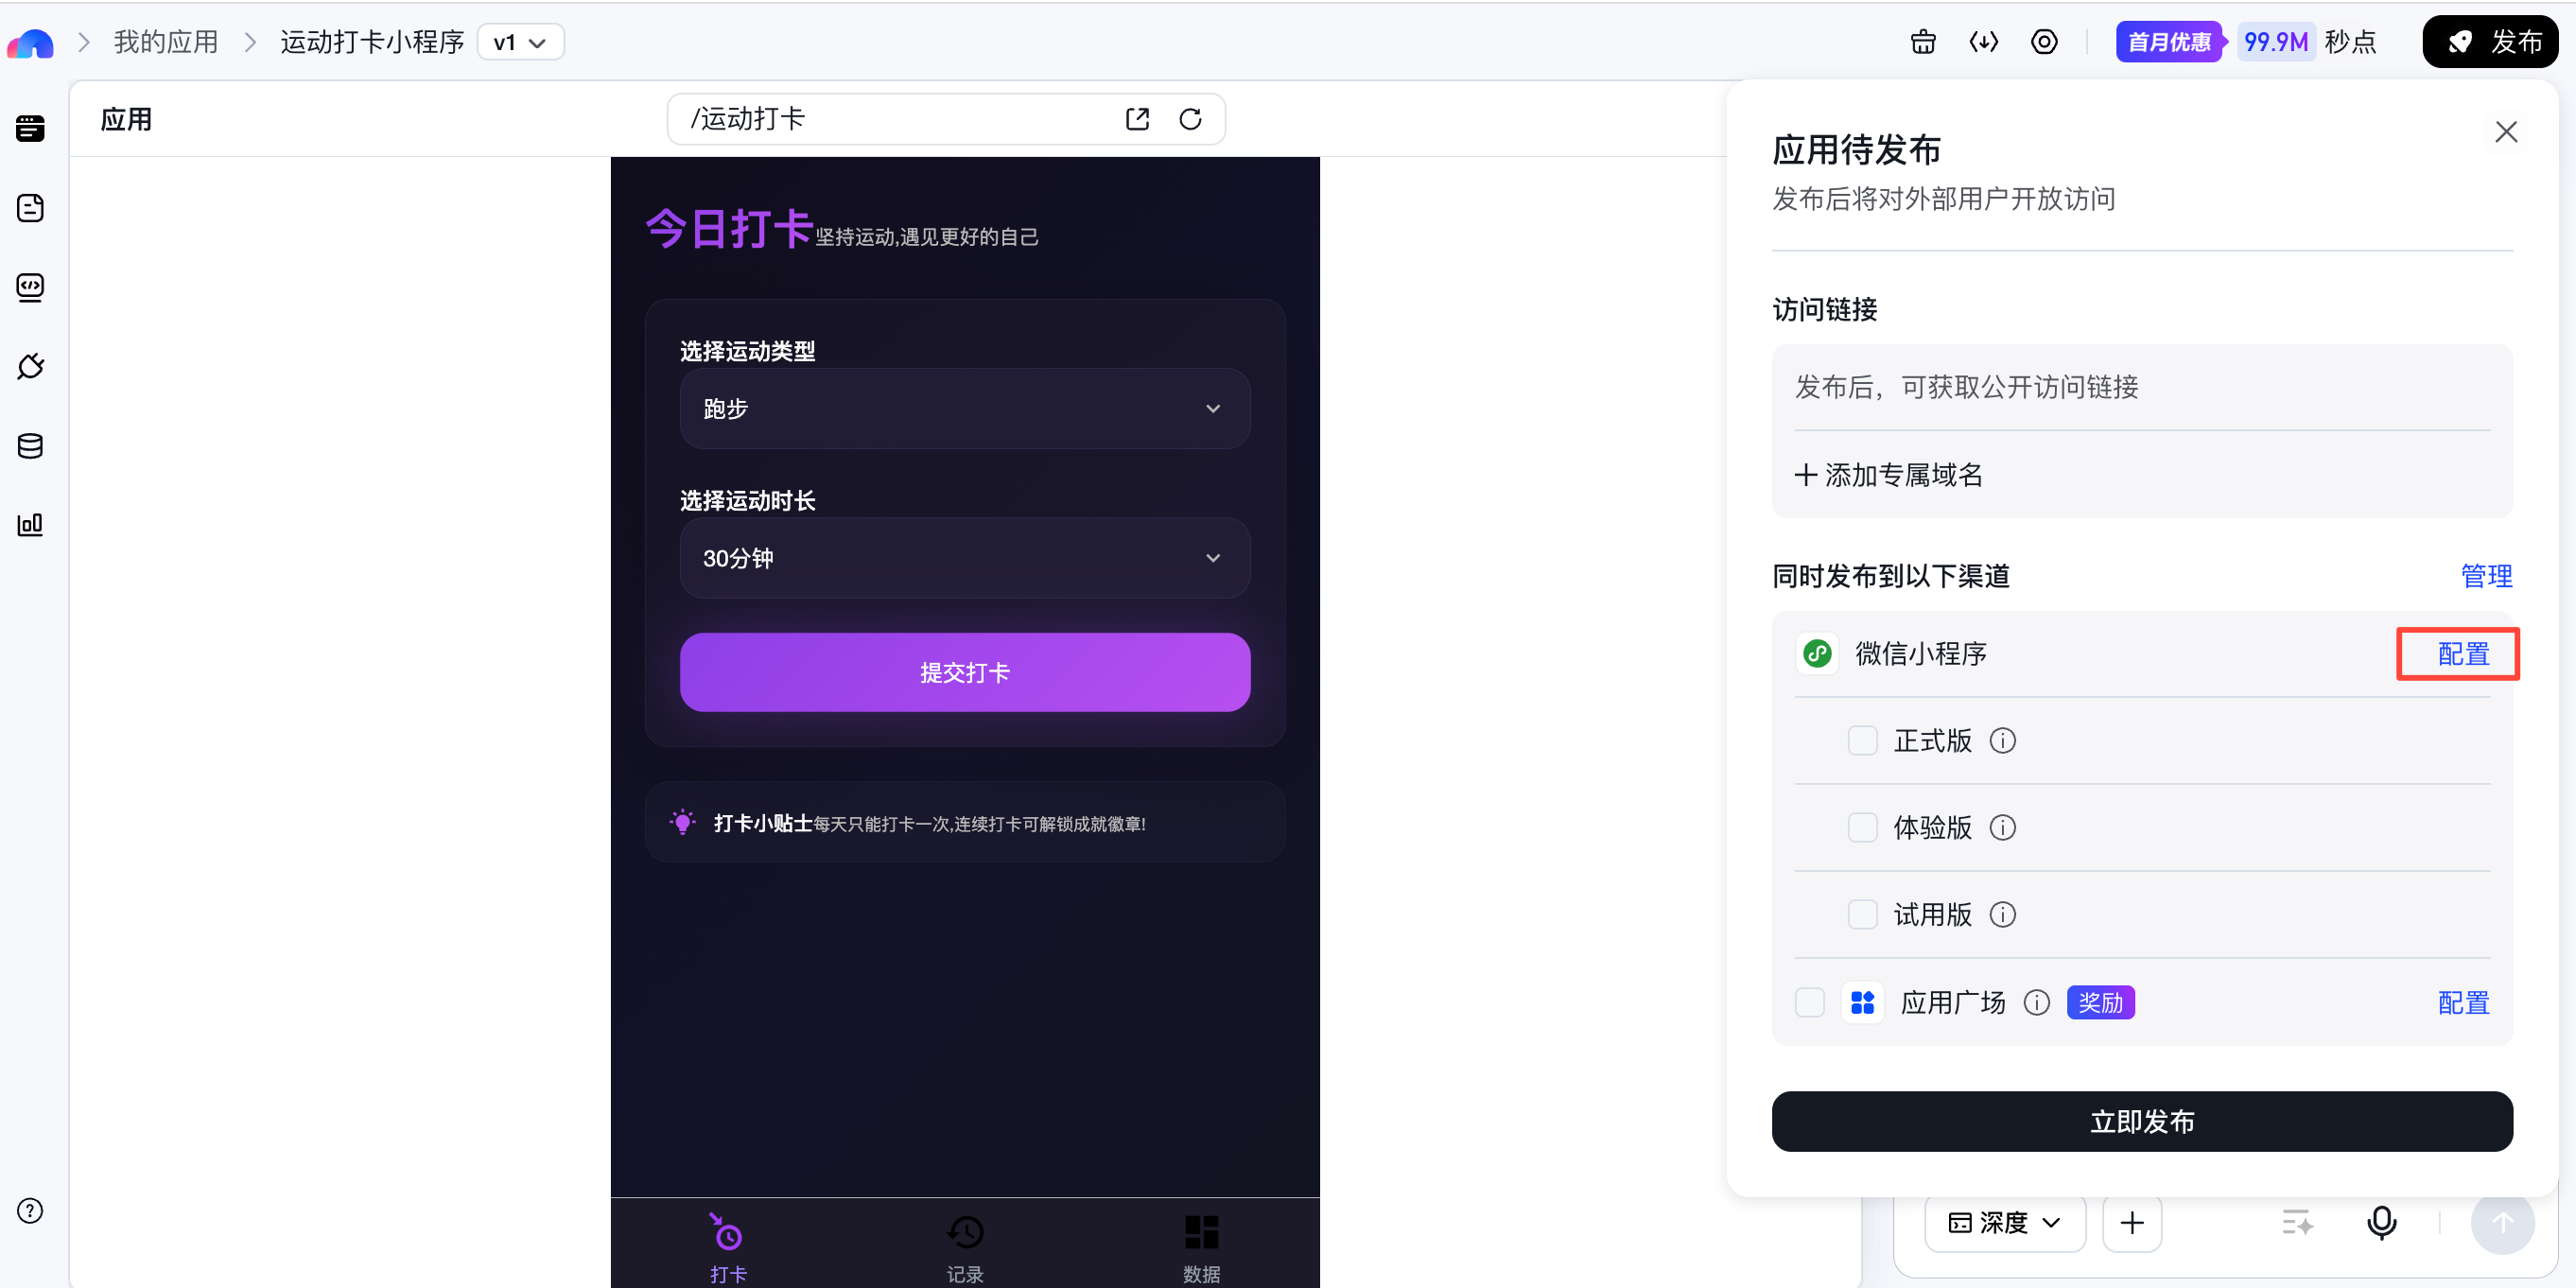This screenshot has width=2576, height=1288.
Task: Click the code export icon in the top bar
Action: (1984, 41)
